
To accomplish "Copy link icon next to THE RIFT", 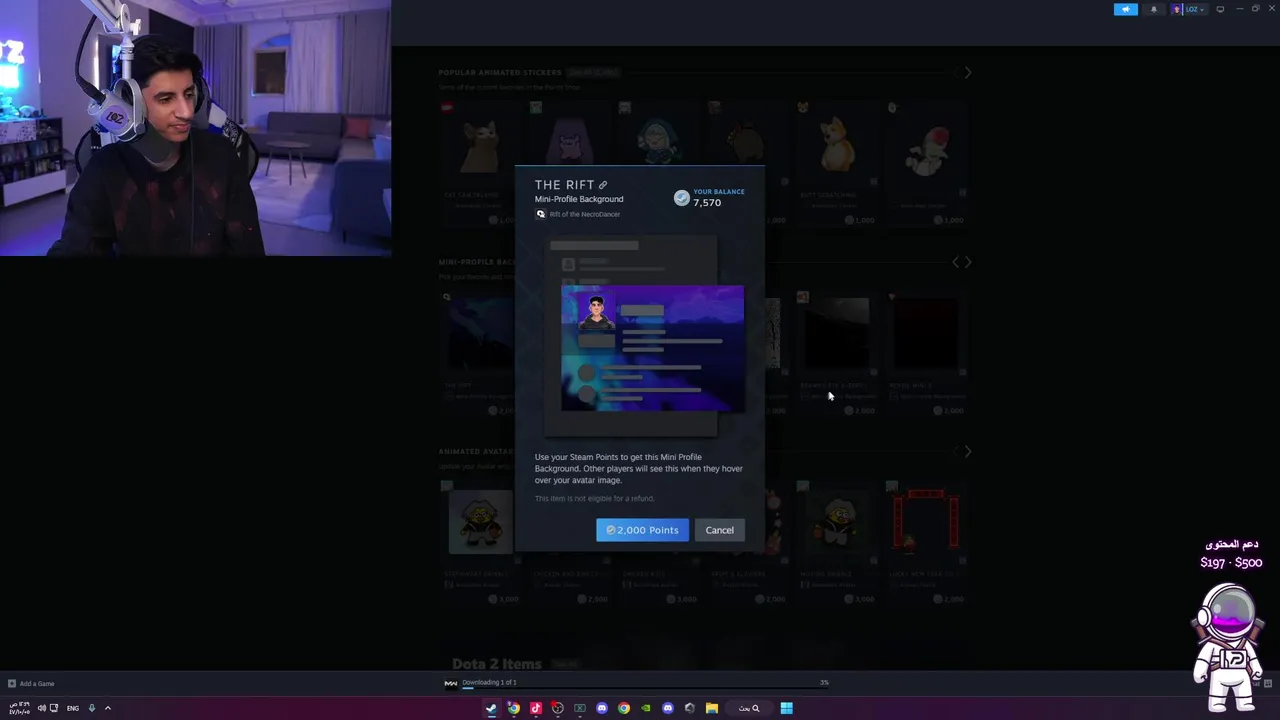I will 603,185.
